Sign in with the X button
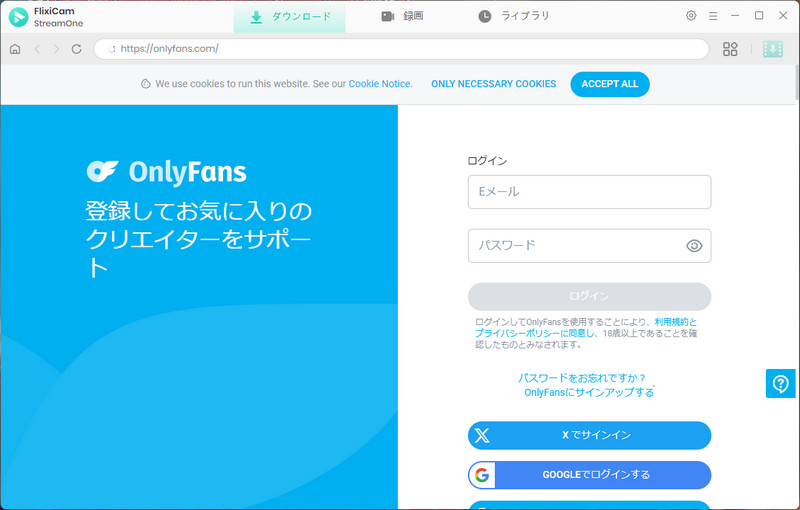This screenshot has width=800, height=510. tap(589, 435)
